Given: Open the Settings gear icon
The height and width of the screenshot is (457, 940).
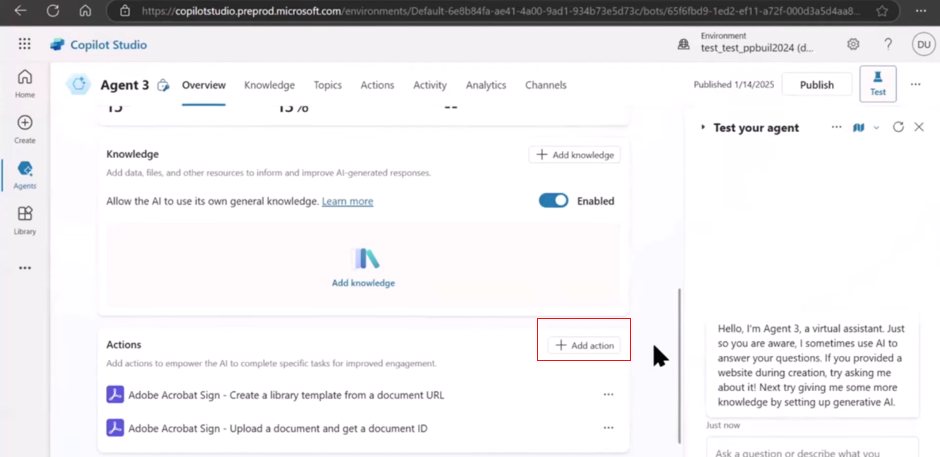Looking at the screenshot, I should 853,45.
